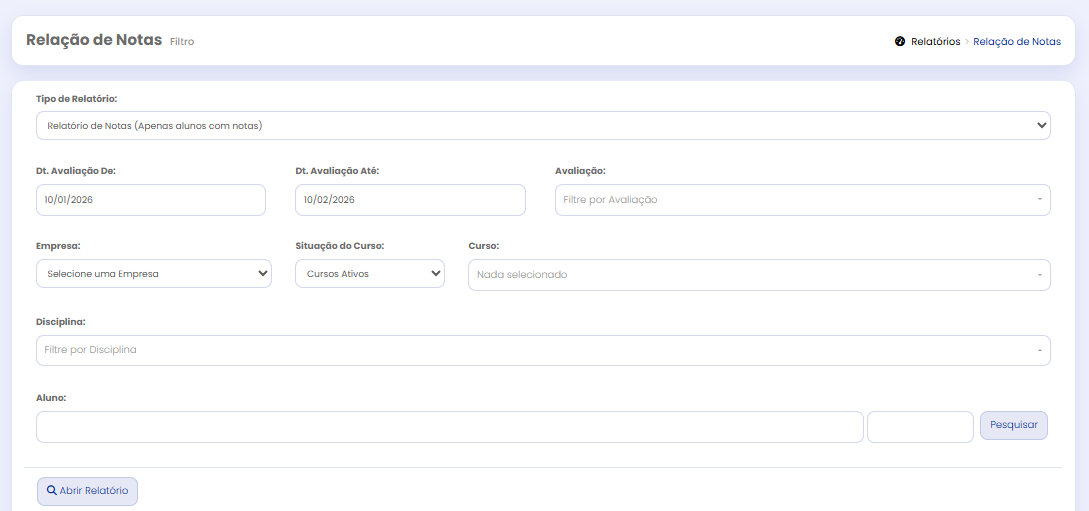This screenshot has width=1089, height=511.
Task: Open the Relatórios breadcrumb link
Action: coord(935,42)
